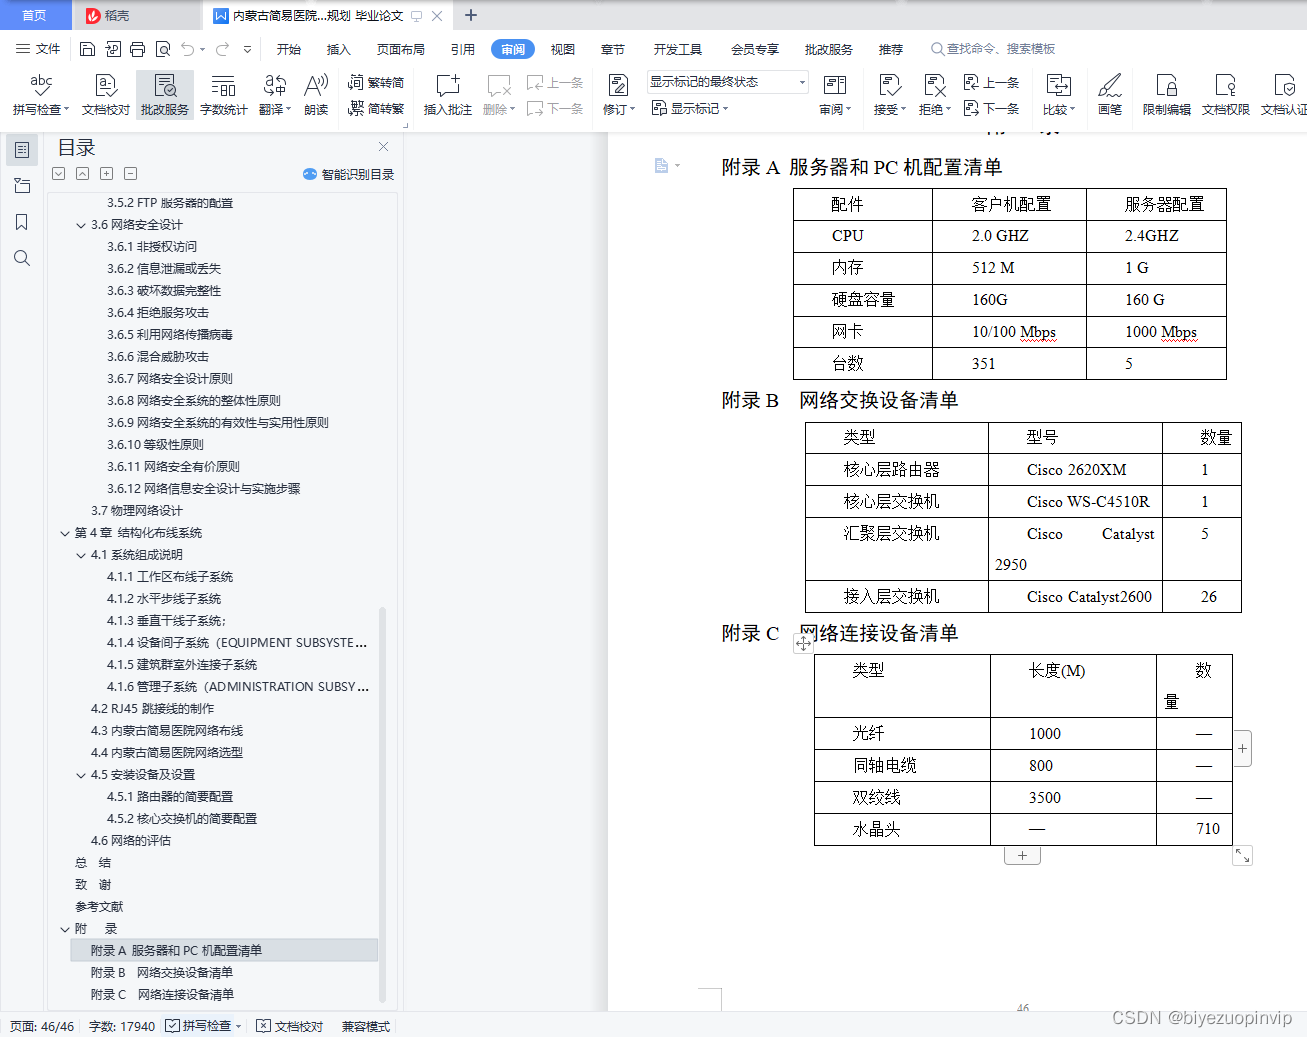The width and height of the screenshot is (1307, 1037).
Task: Open the home tab of WPS
Action: (35, 15)
